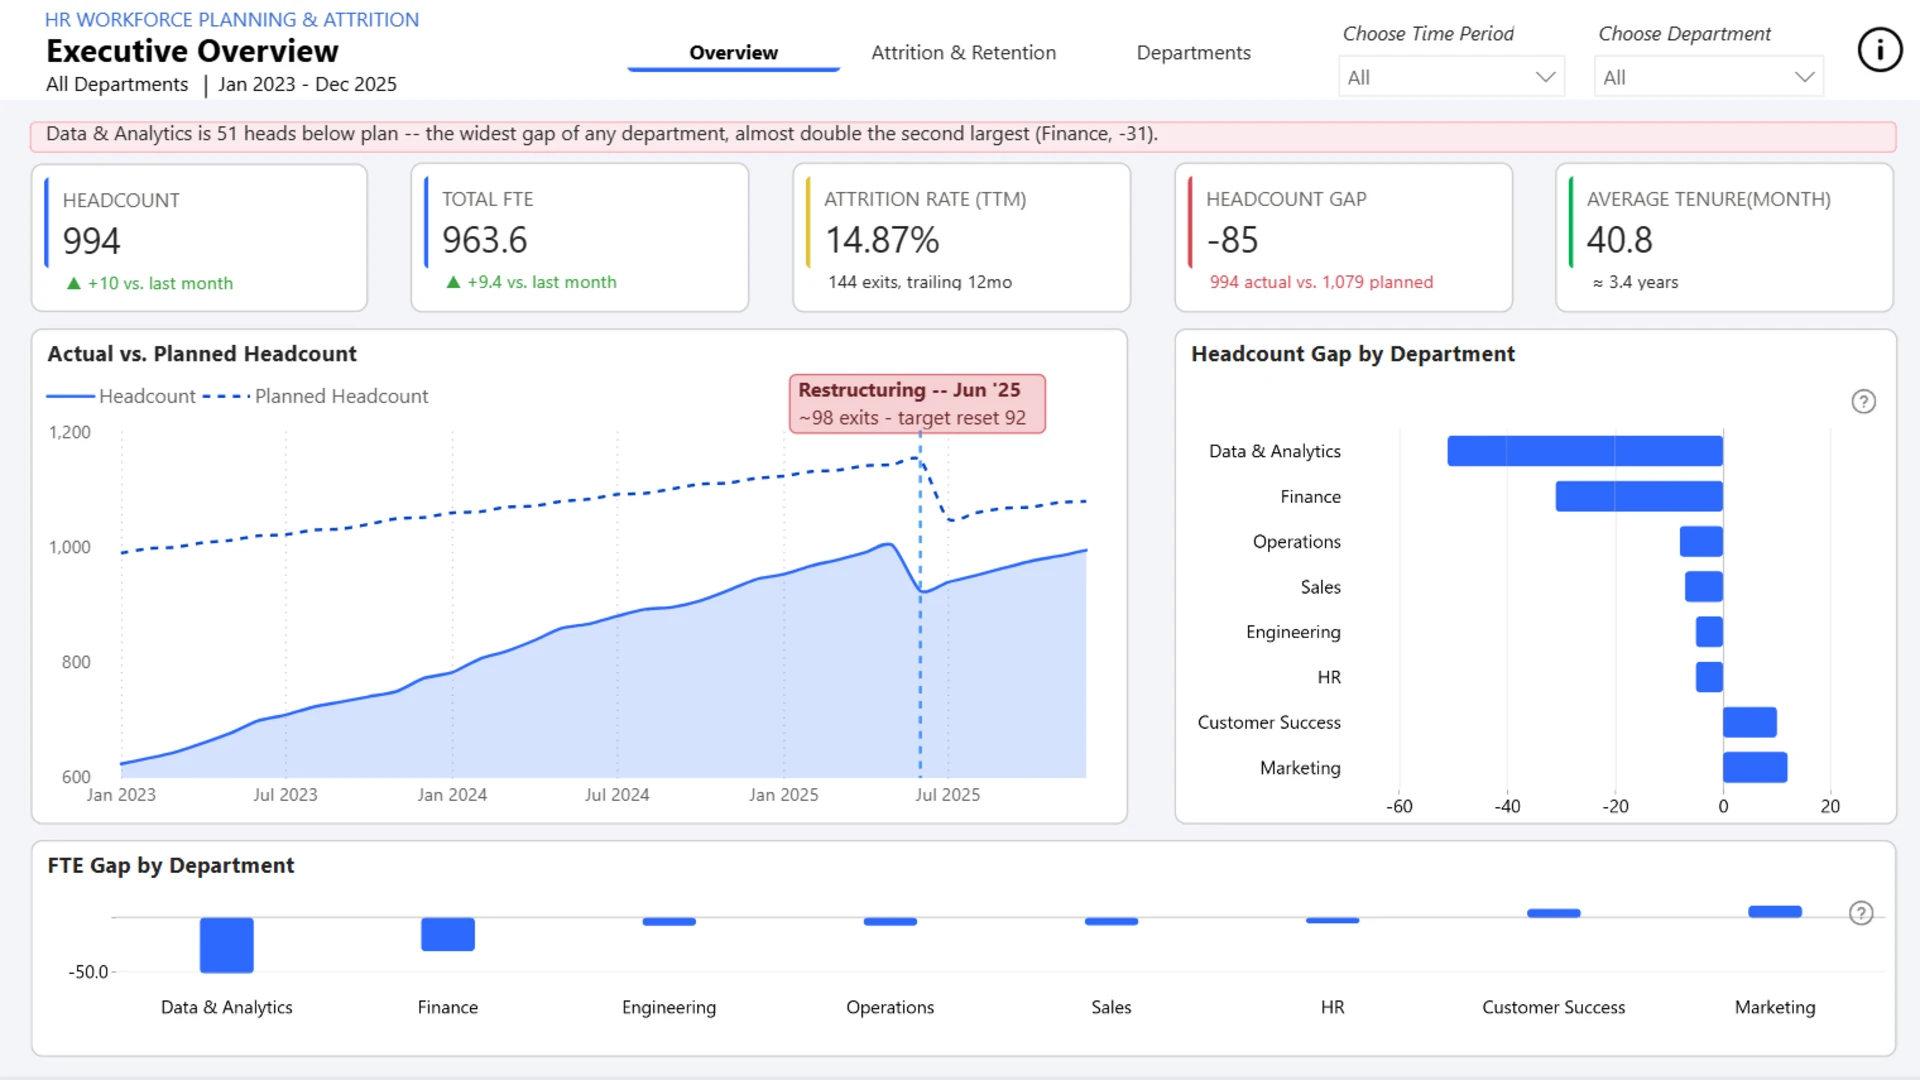Click the Executive Overview page title
The height and width of the screenshot is (1080, 1920).
192,51
